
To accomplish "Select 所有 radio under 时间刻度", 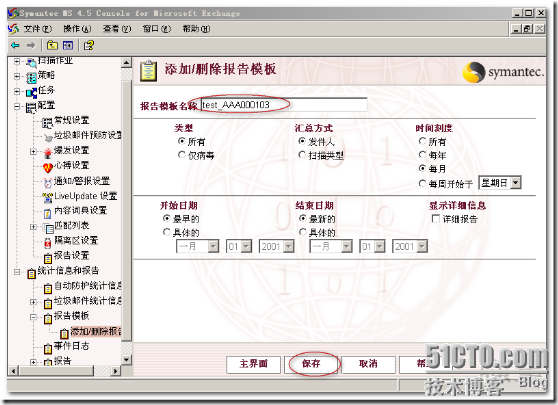I will point(422,141).
